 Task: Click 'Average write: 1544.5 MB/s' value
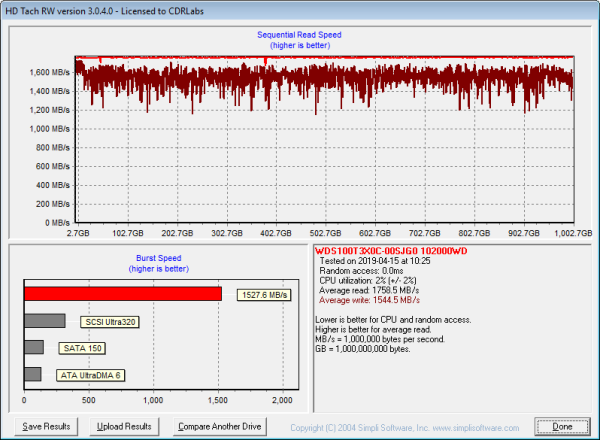[x=369, y=300]
